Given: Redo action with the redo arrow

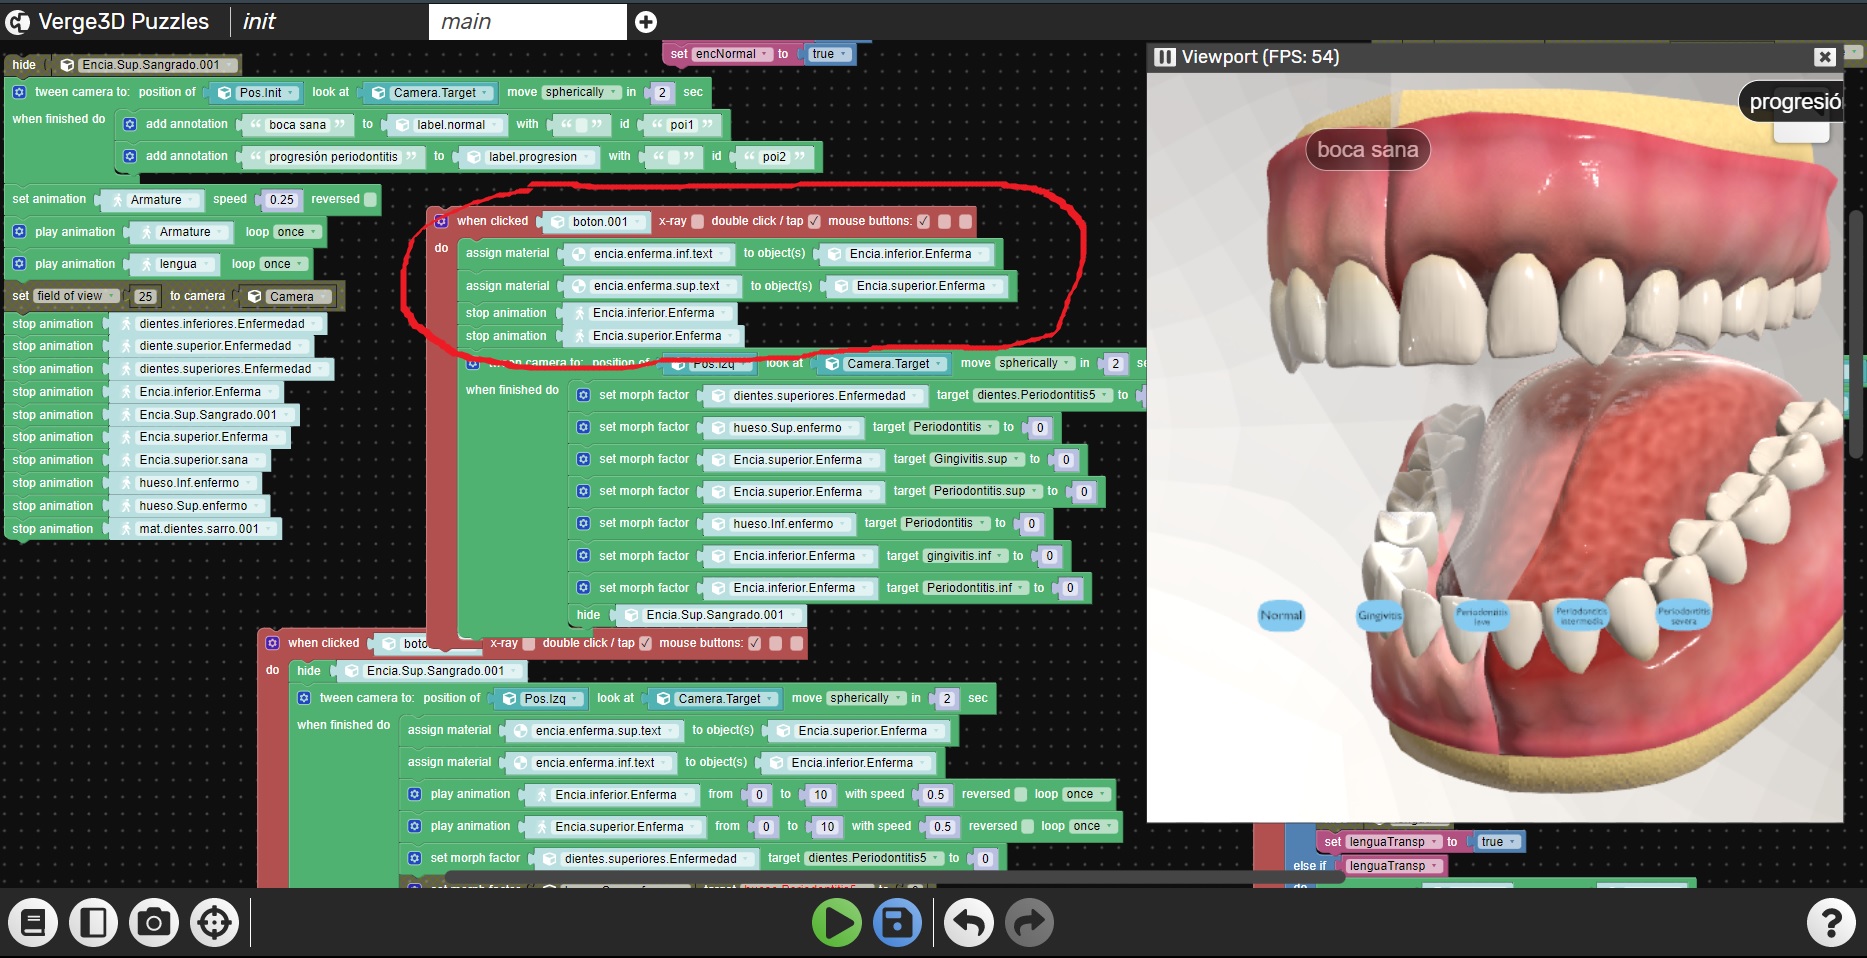Looking at the screenshot, I should coord(1030,922).
